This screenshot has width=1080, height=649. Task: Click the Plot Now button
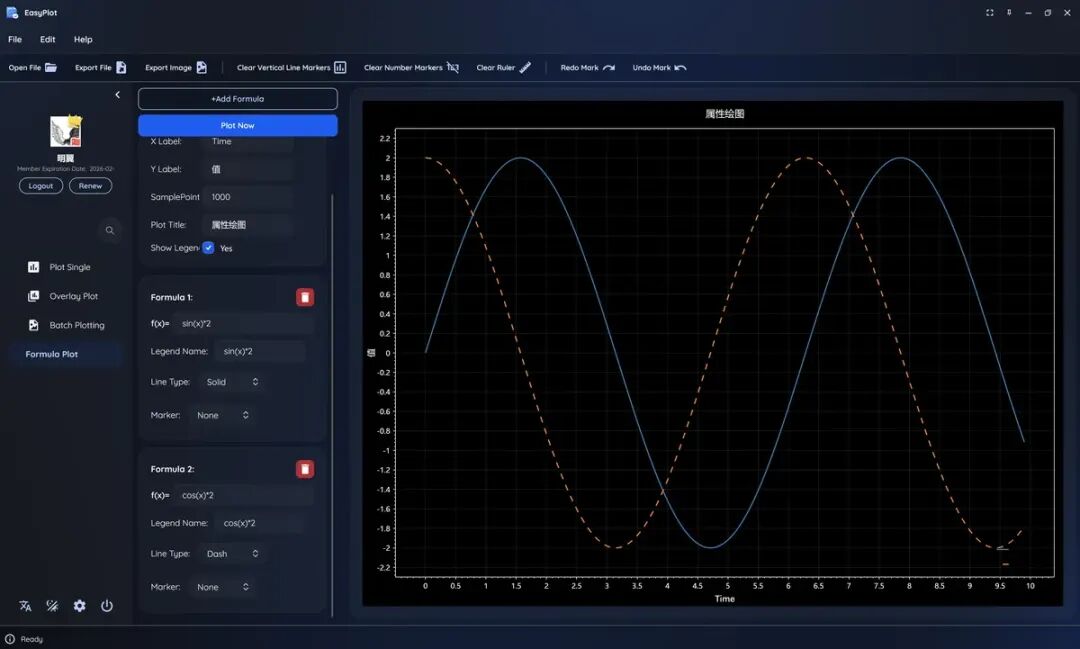[x=238, y=125]
